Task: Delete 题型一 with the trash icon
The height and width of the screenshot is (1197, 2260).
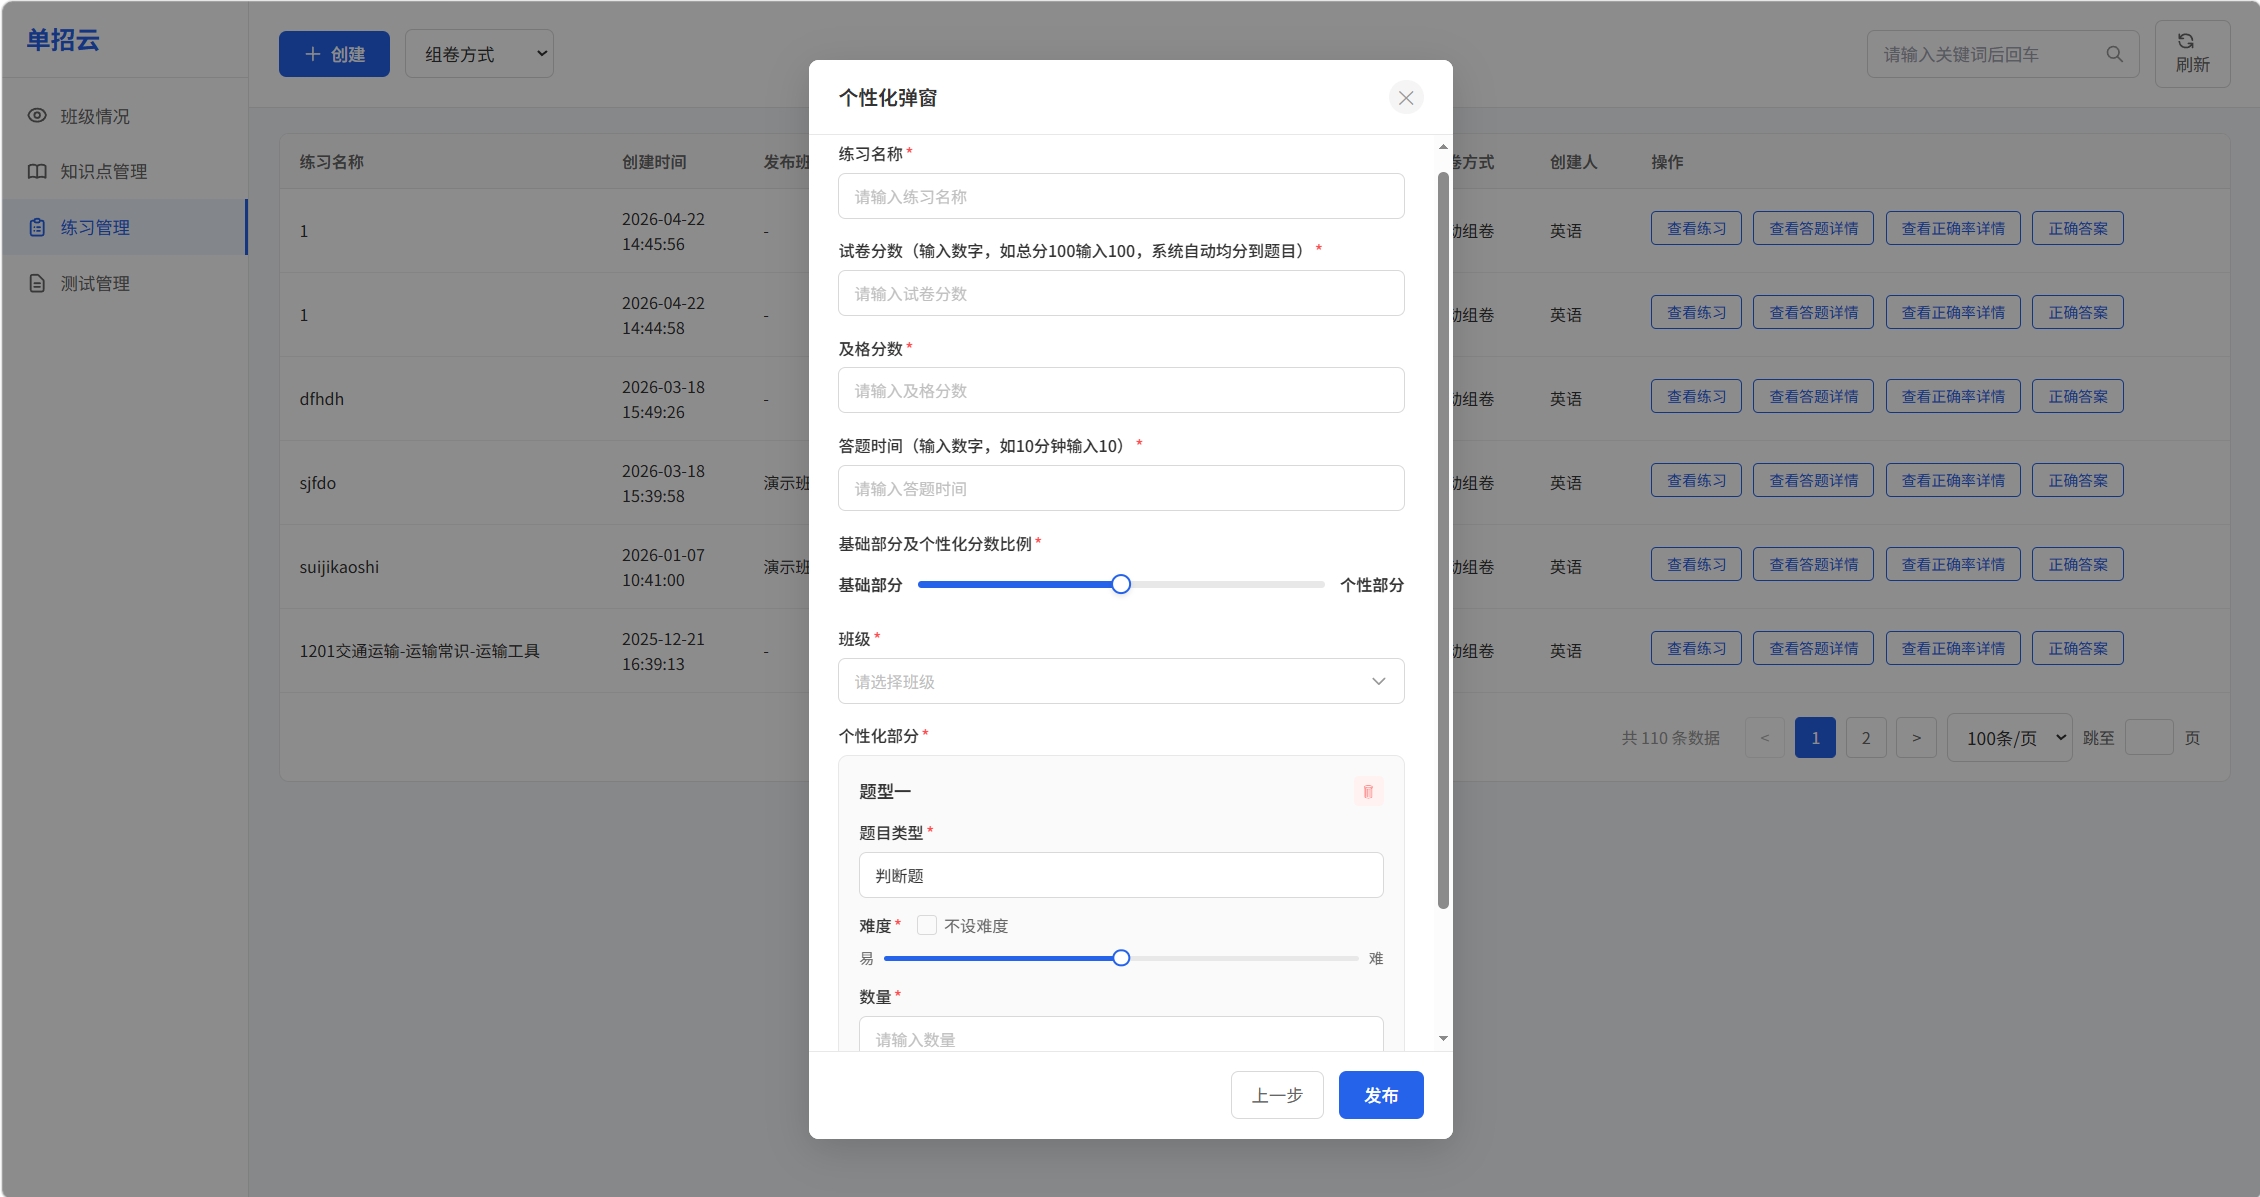Action: click(1368, 791)
